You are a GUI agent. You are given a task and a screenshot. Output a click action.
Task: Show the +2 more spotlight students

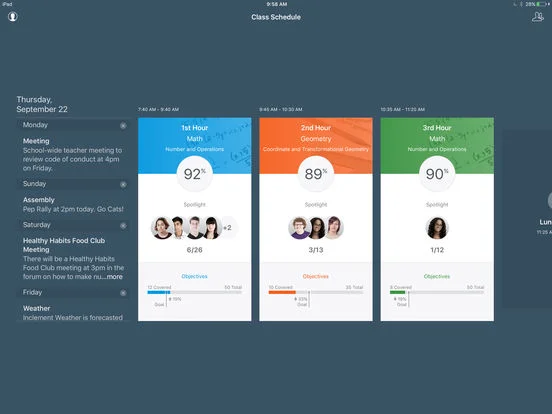229,228
